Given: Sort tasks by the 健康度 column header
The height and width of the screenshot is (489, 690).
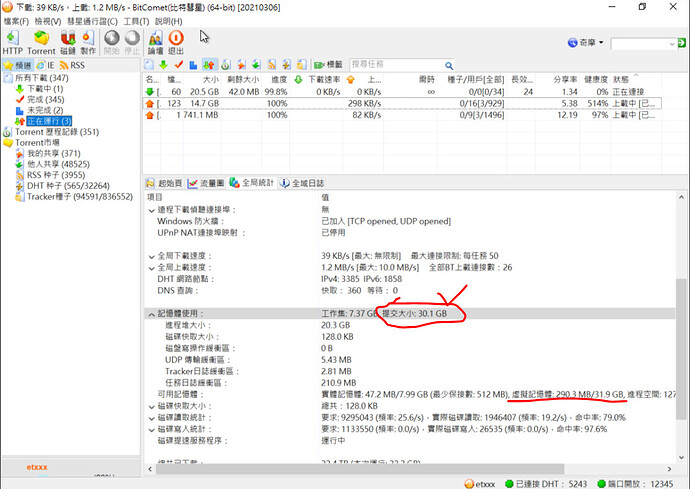Looking at the screenshot, I should pos(596,80).
